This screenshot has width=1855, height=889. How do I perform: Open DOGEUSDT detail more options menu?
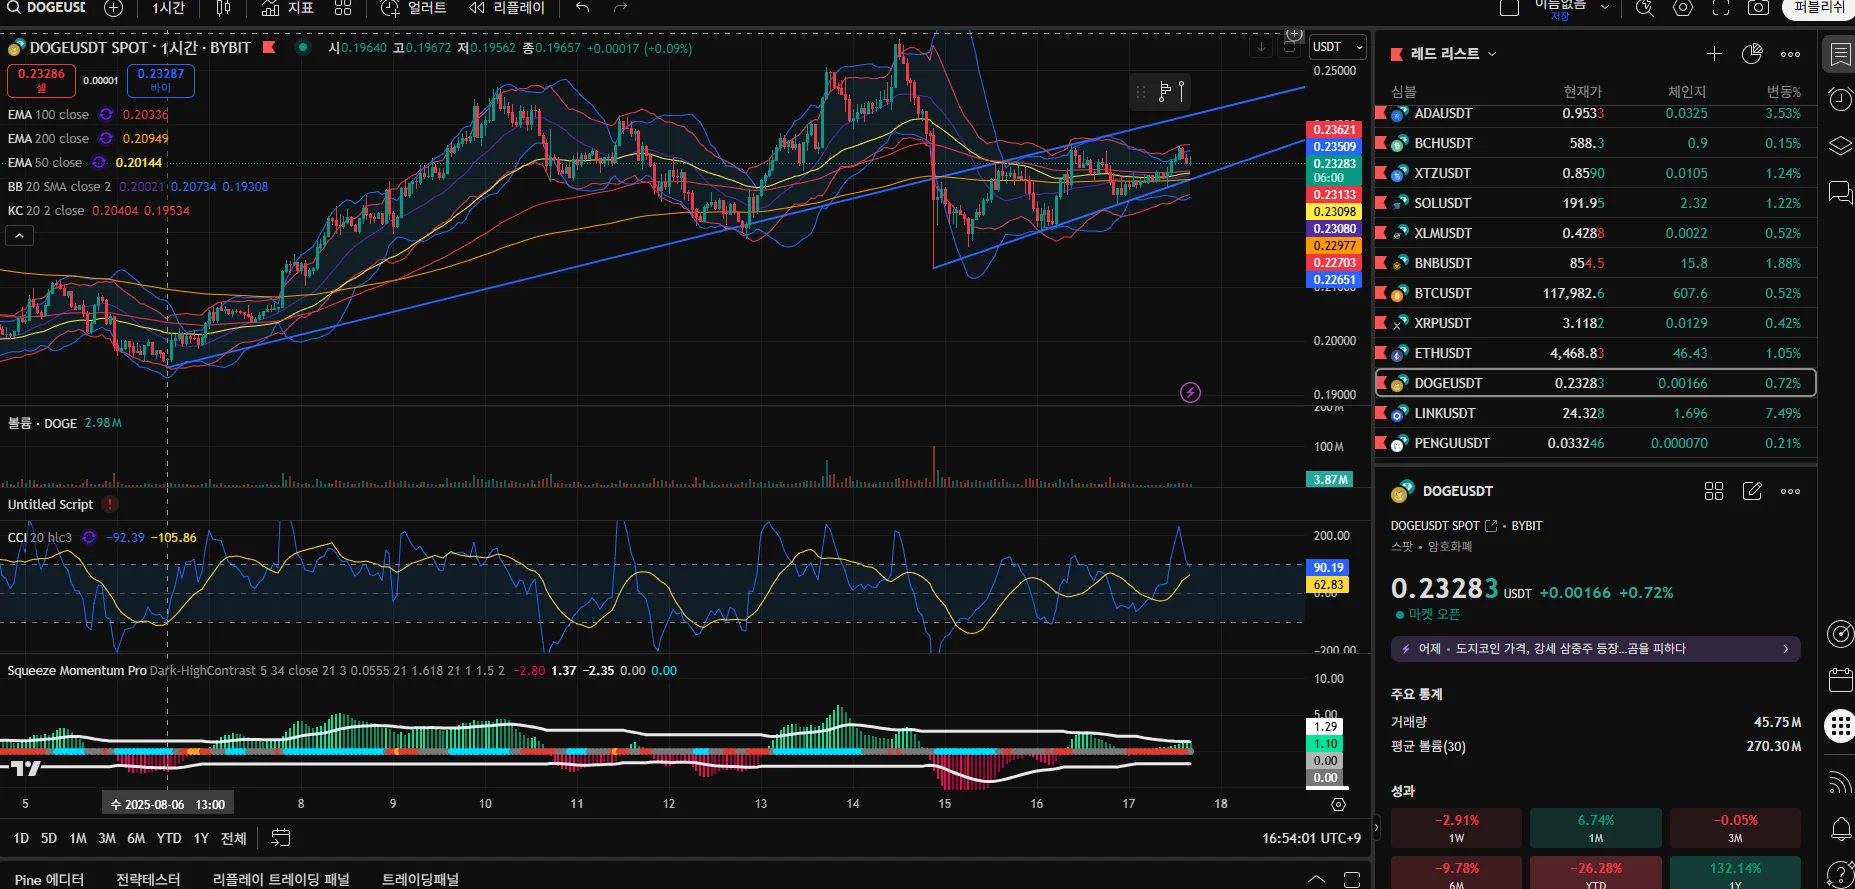1790,491
